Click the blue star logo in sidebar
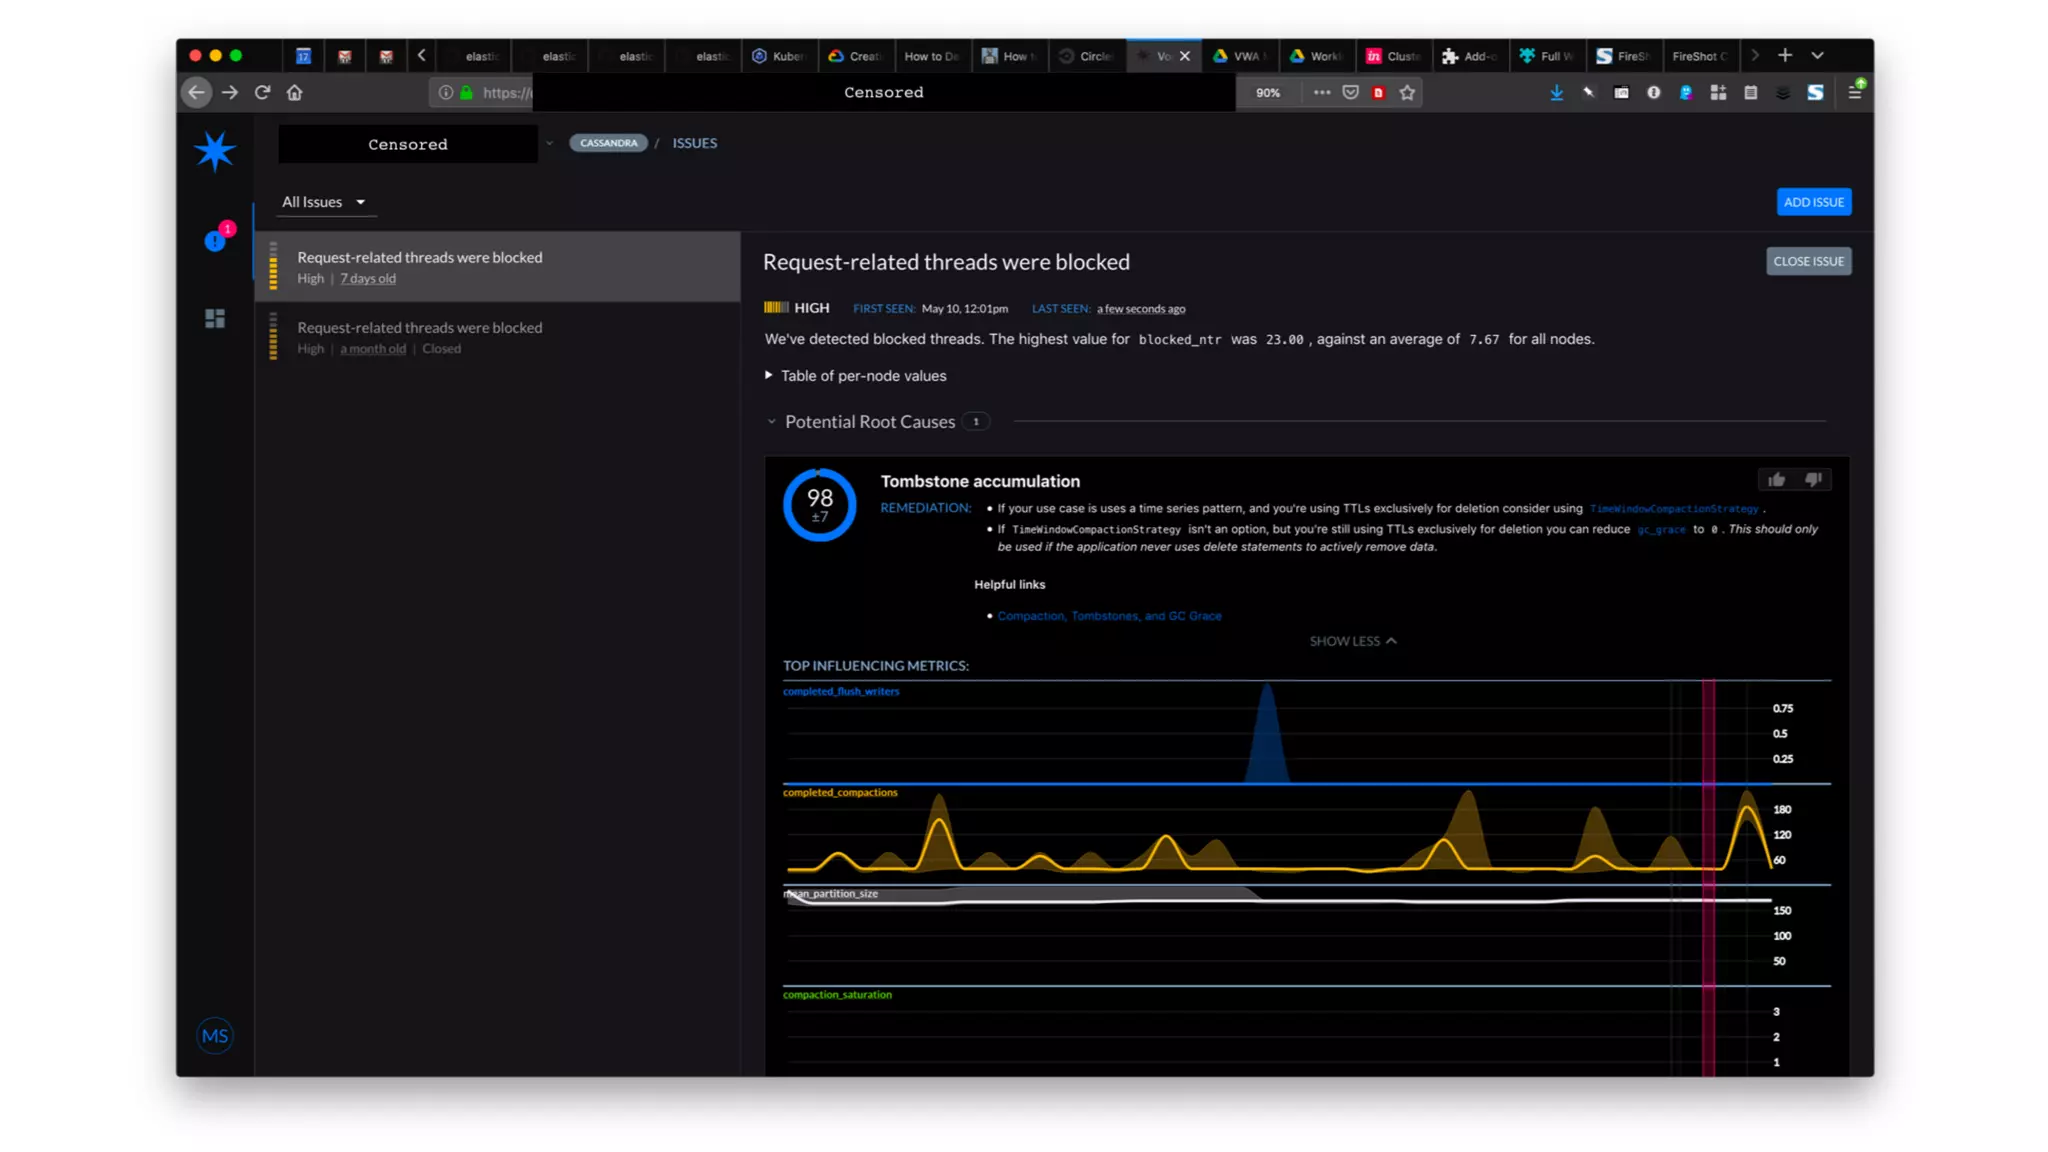The width and height of the screenshot is (2048, 1152). click(x=214, y=151)
